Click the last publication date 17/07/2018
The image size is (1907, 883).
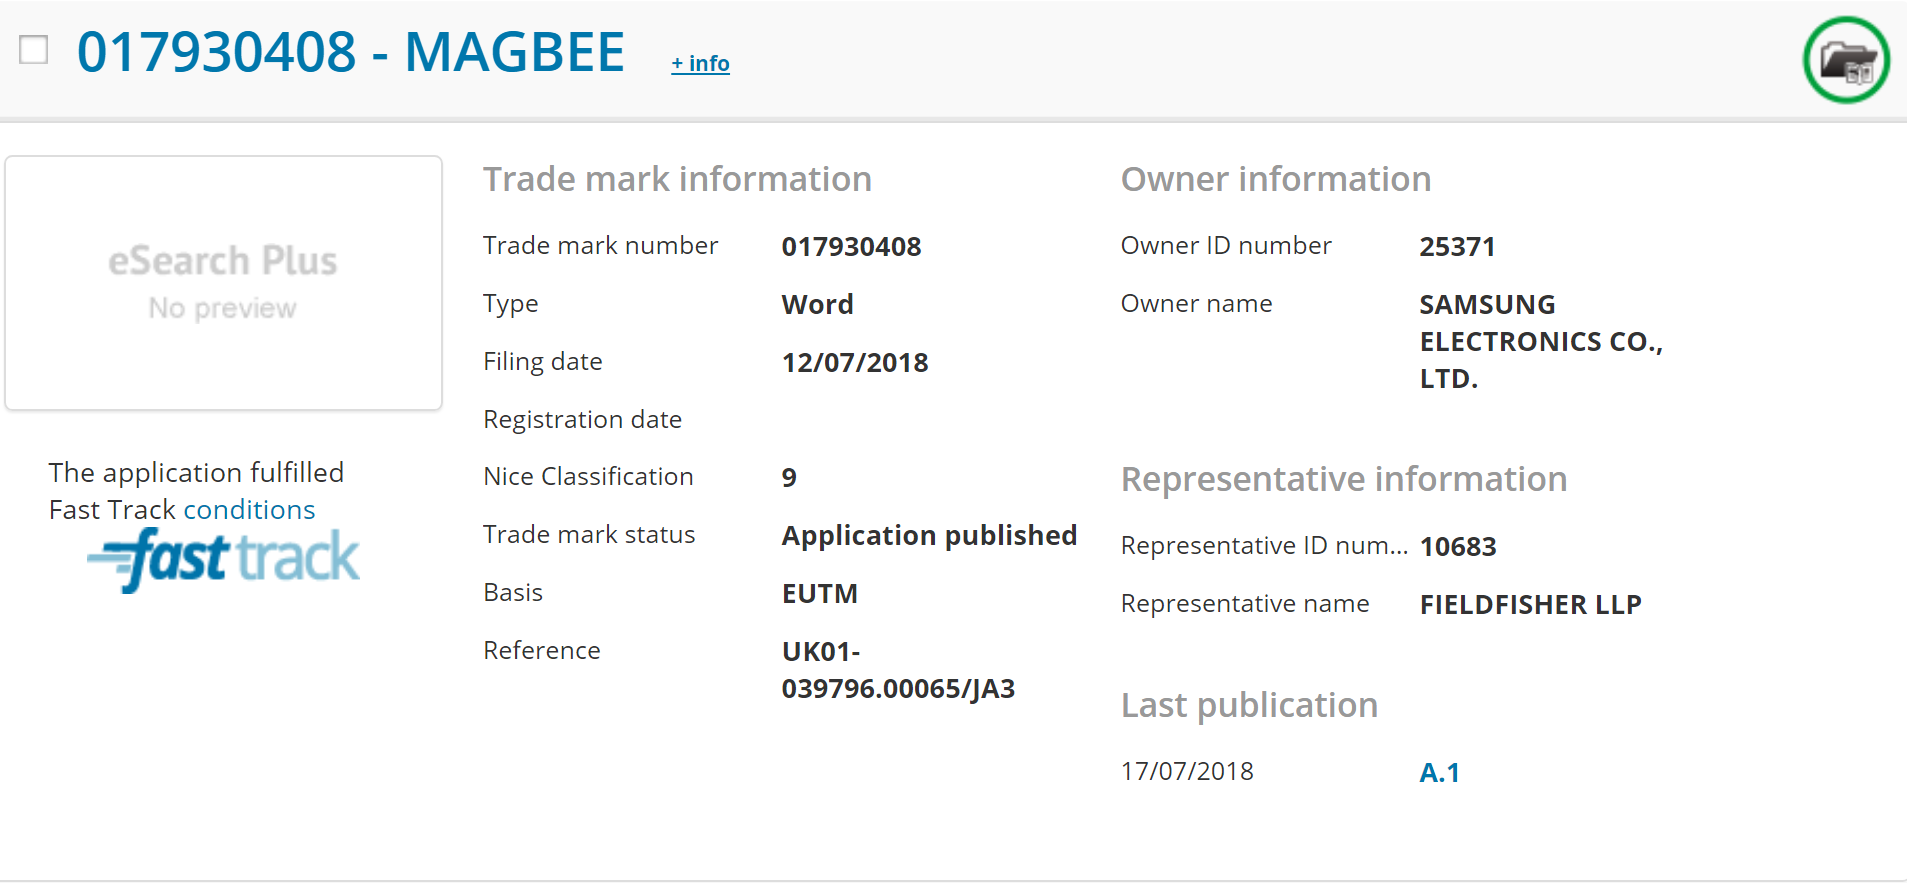pyautogui.click(x=1187, y=772)
